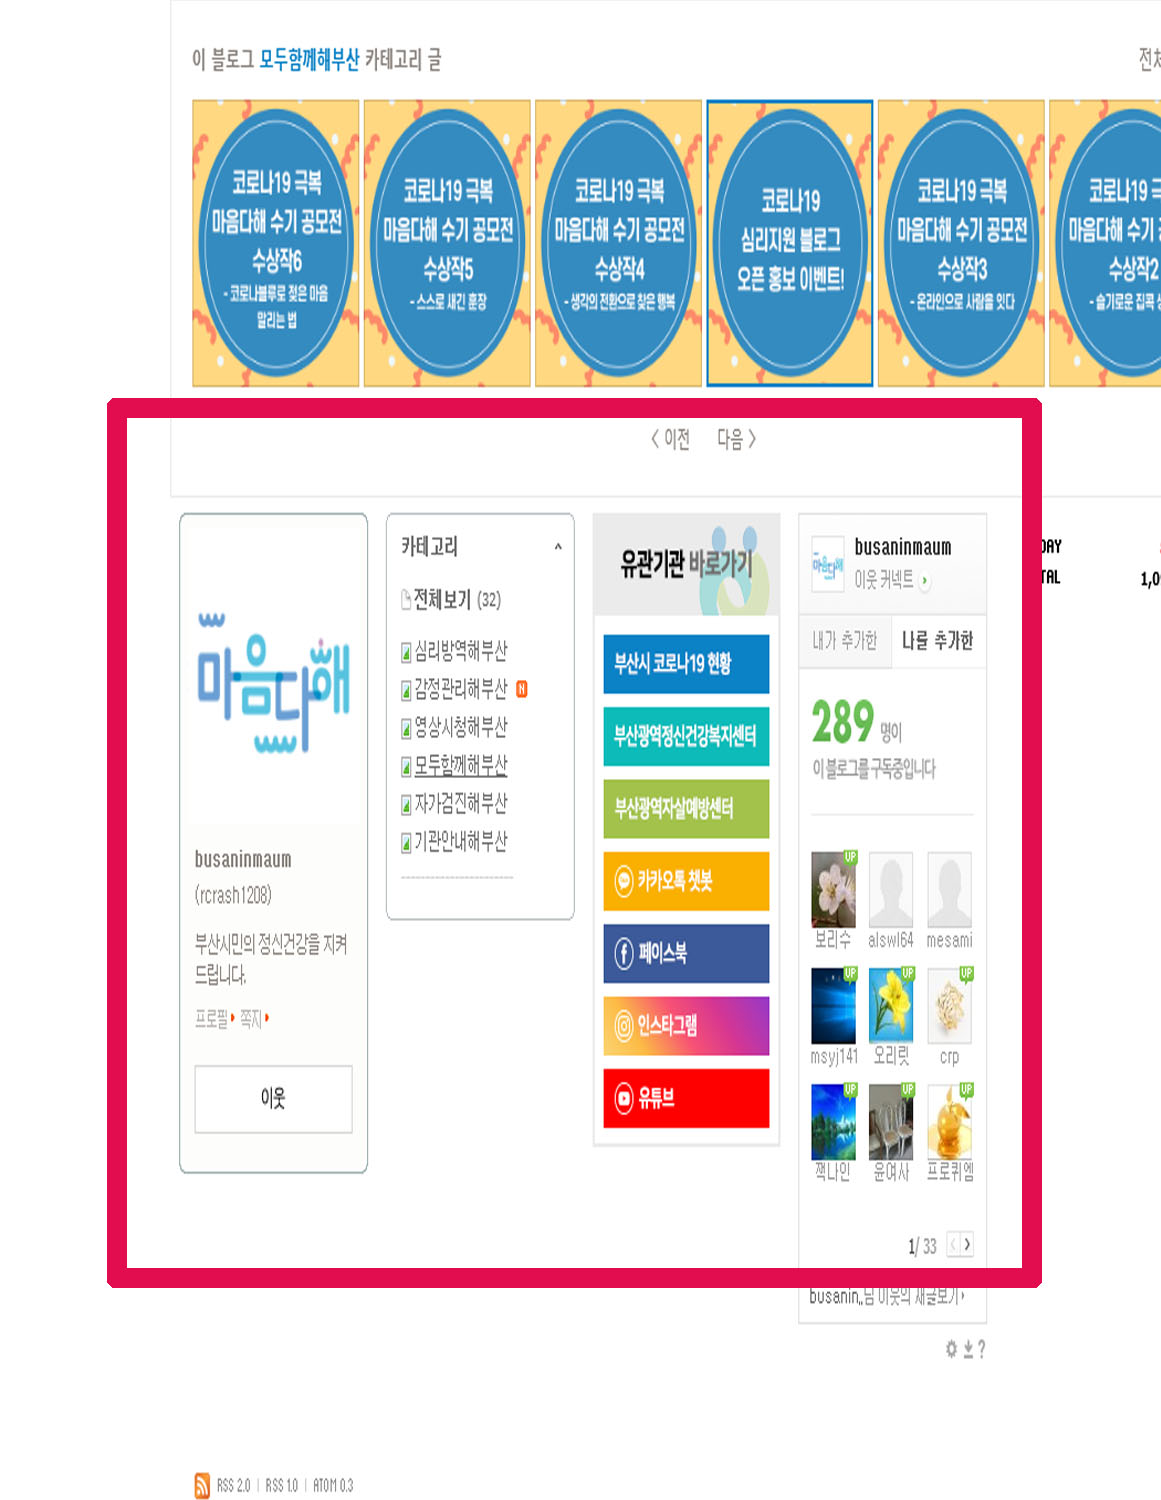Open the 페이스북 banner link
Screen dimensions: 1161x1500
click(x=686, y=953)
